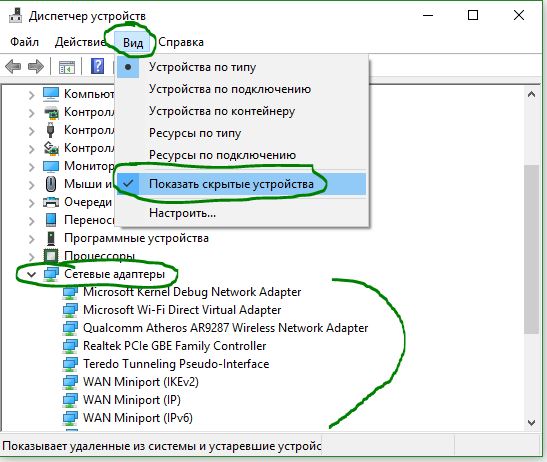Expand the Процессоры category

click(31, 256)
